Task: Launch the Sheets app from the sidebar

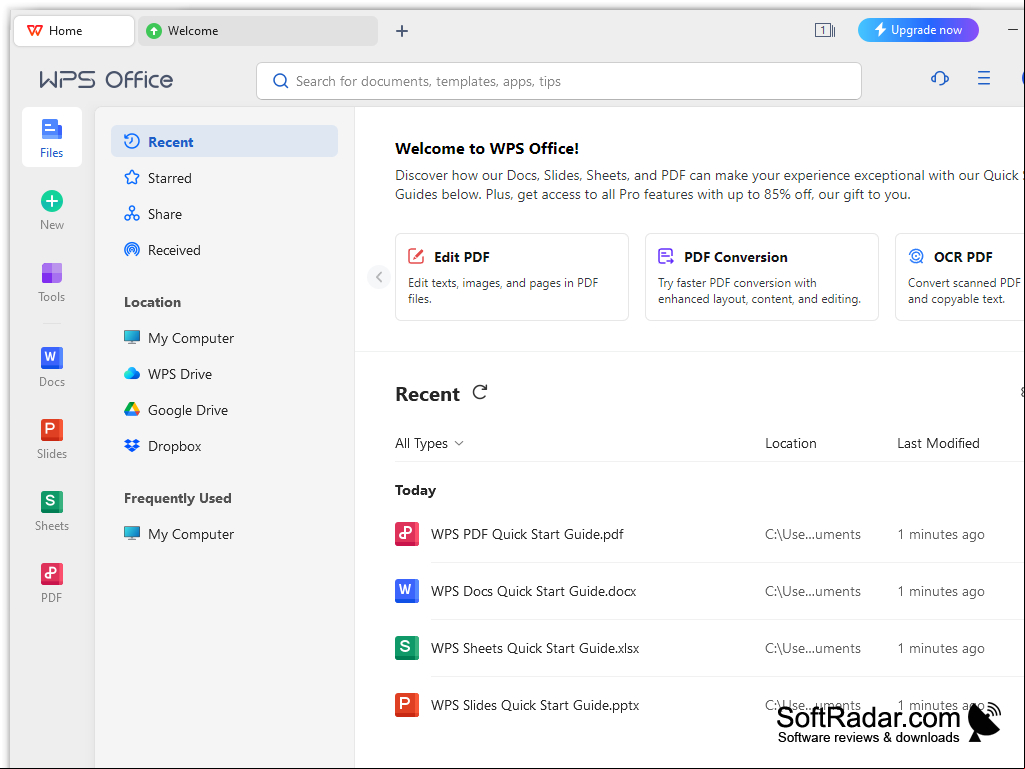Action: 52,511
